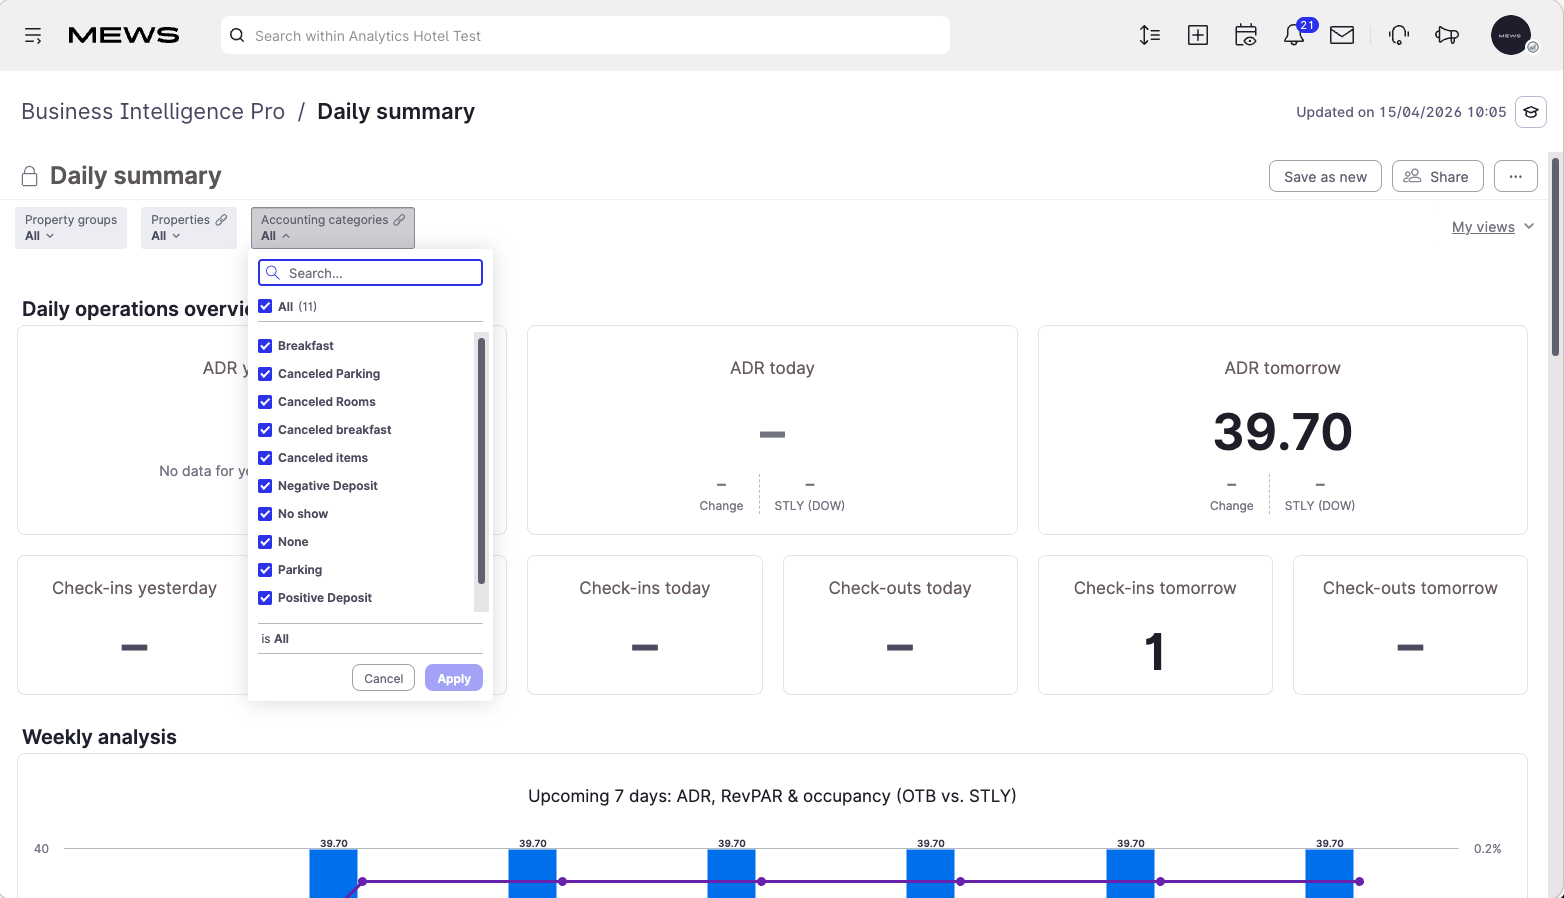Image resolution: width=1564 pixels, height=898 pixels.
Task: Click link icon in Properties filter
Action: (221, 220)
